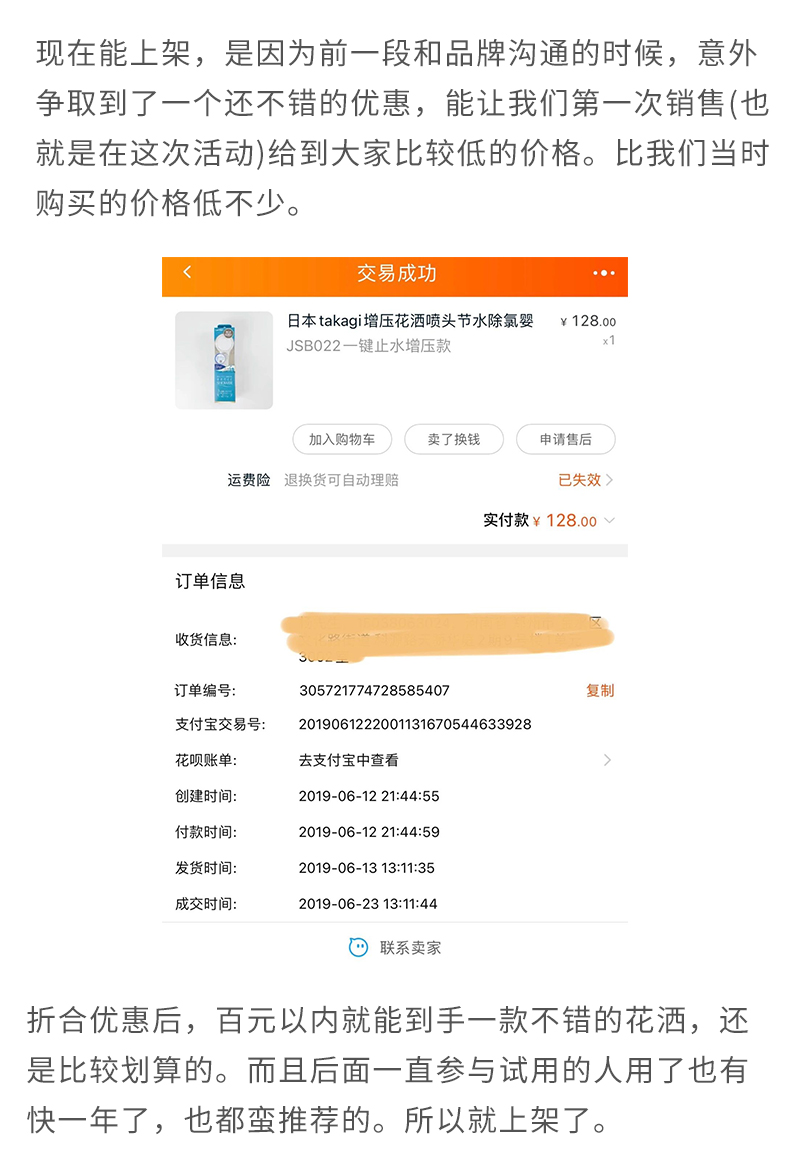The image size is (790, 1158).
Task: Tap the 卖了换钱 button
Action: point(454,439)
